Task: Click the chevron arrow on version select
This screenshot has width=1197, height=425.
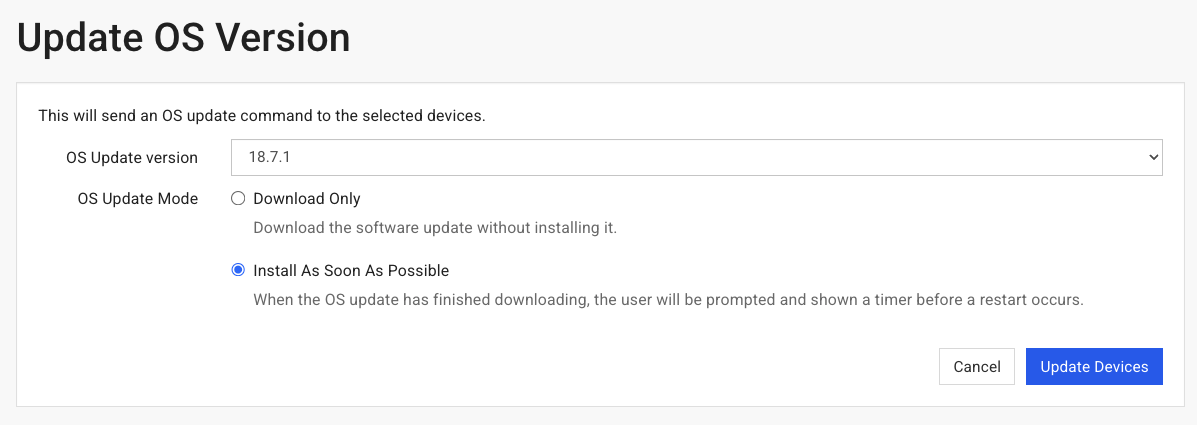Action: click(x=1153, y=157)
